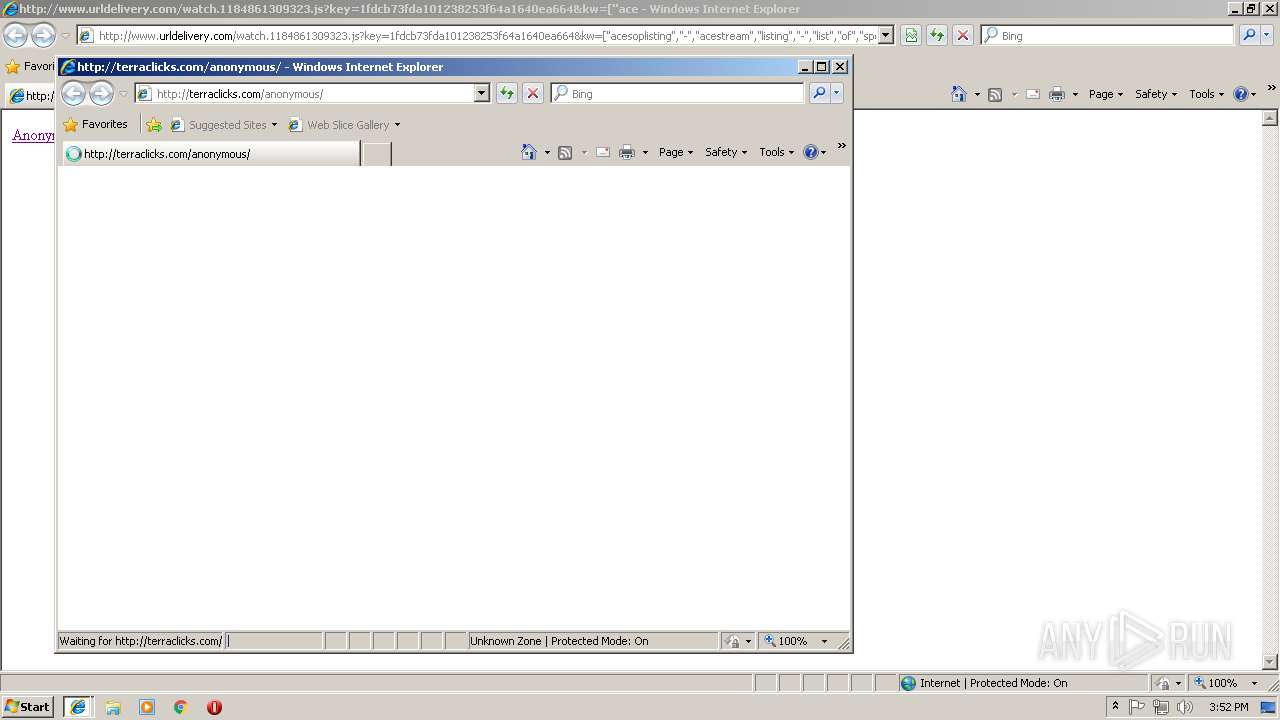Click scroll up arrow in urldelivery window
Screen dimensions: 1280x720
[x=1271, y=118]
